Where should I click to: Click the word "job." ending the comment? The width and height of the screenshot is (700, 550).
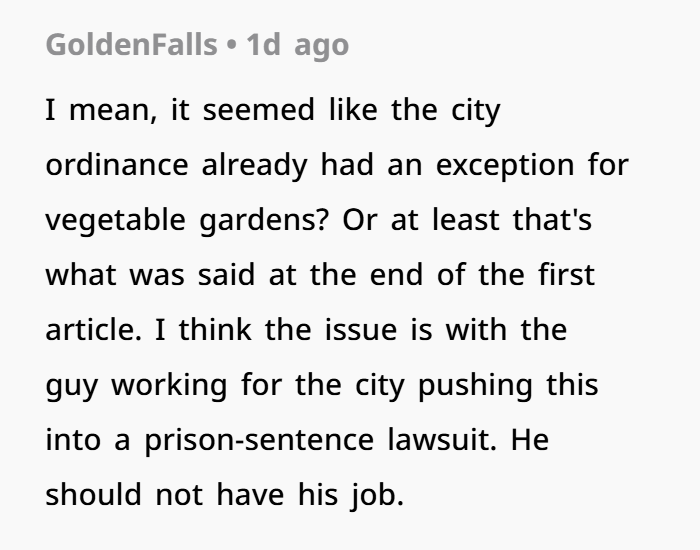point(377,495)
